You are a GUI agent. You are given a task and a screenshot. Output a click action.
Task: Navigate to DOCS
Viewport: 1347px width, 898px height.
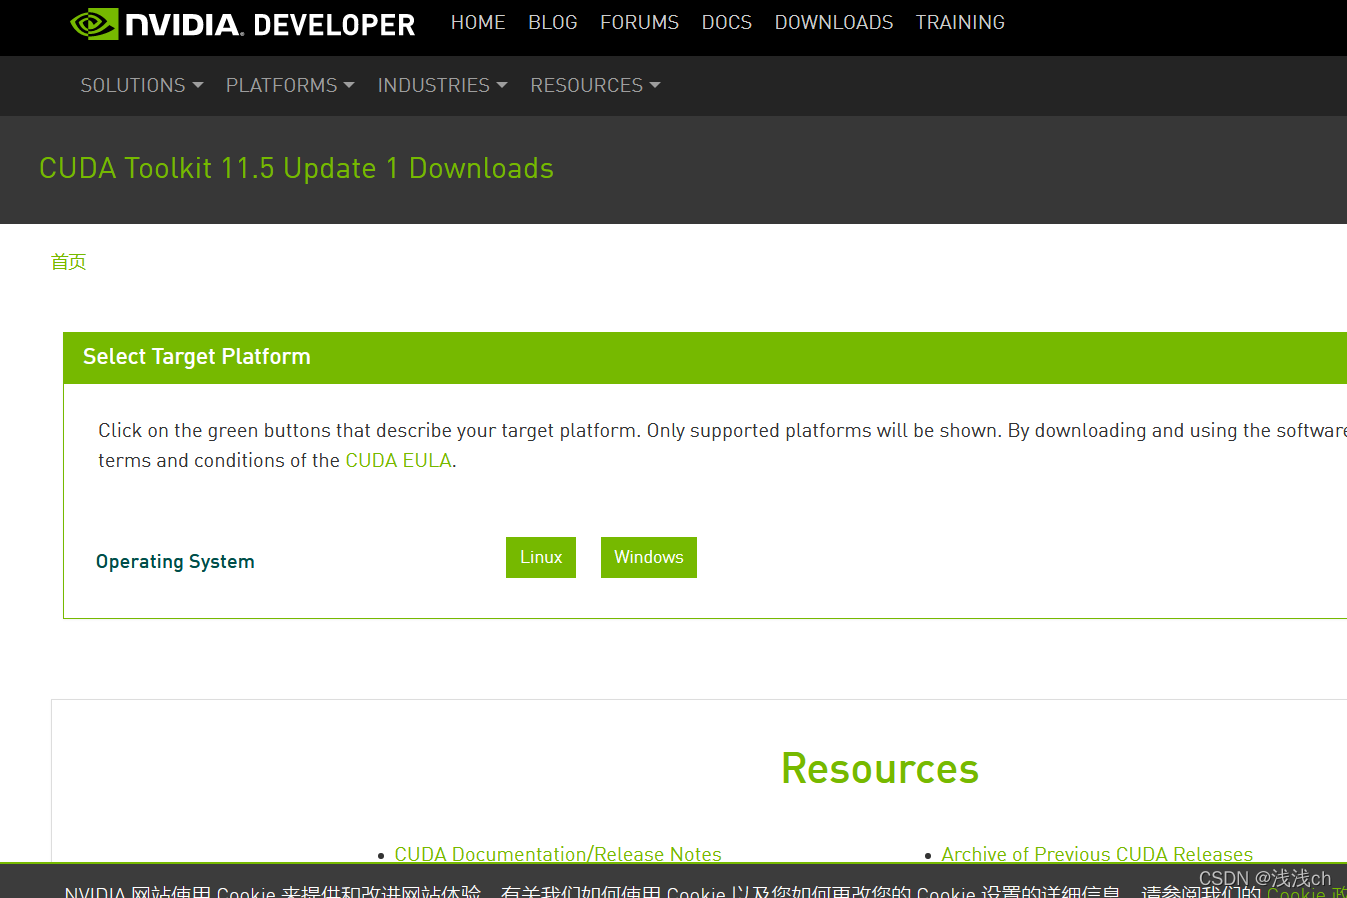pyautogui.click(x=727, y=22)
